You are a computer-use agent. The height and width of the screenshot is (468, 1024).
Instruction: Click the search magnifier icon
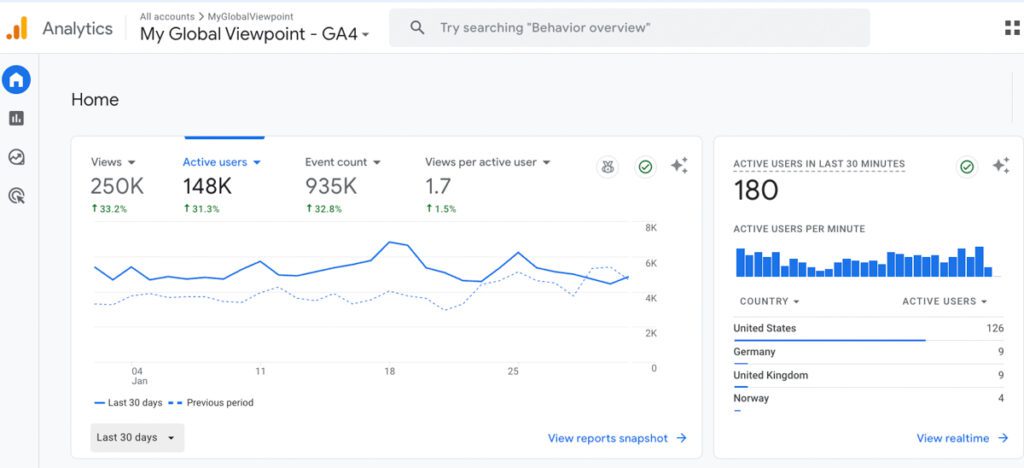coord(417,27)
